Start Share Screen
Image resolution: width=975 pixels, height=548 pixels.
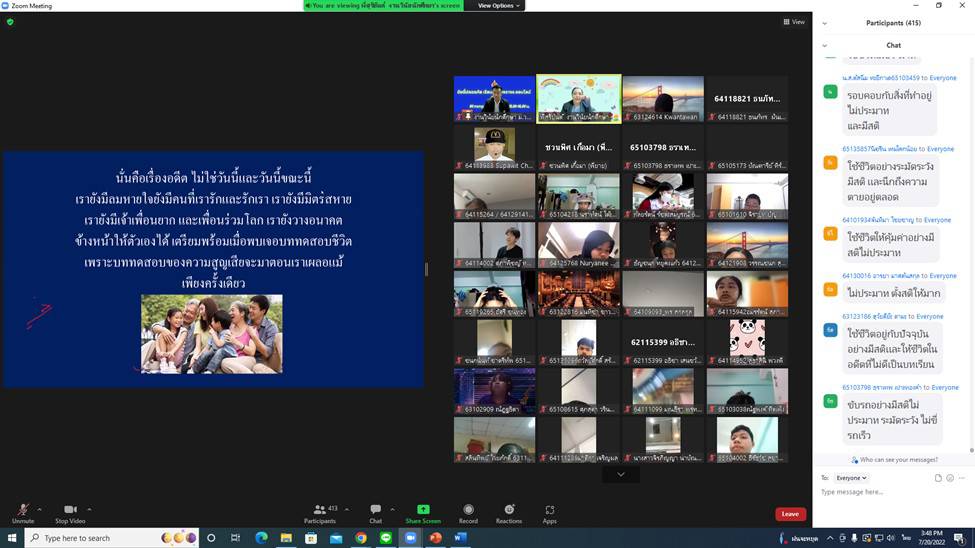[x=423, y=514]
